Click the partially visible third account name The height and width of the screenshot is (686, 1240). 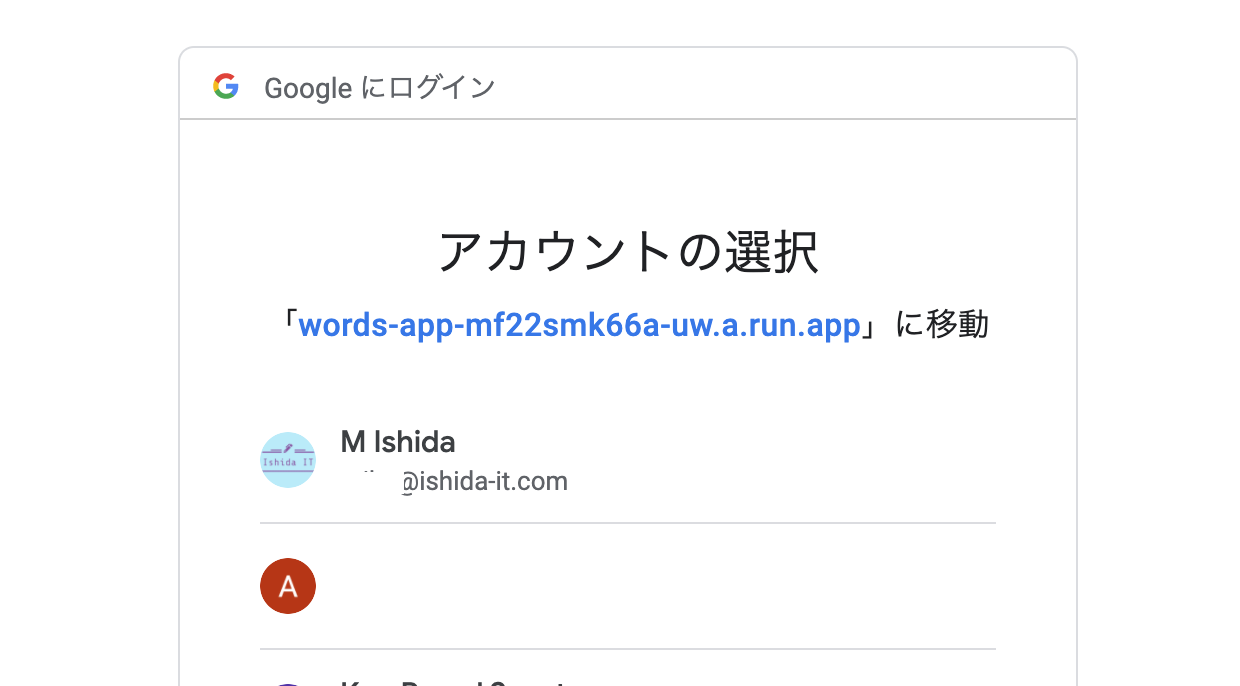click(x=455, y=683)
